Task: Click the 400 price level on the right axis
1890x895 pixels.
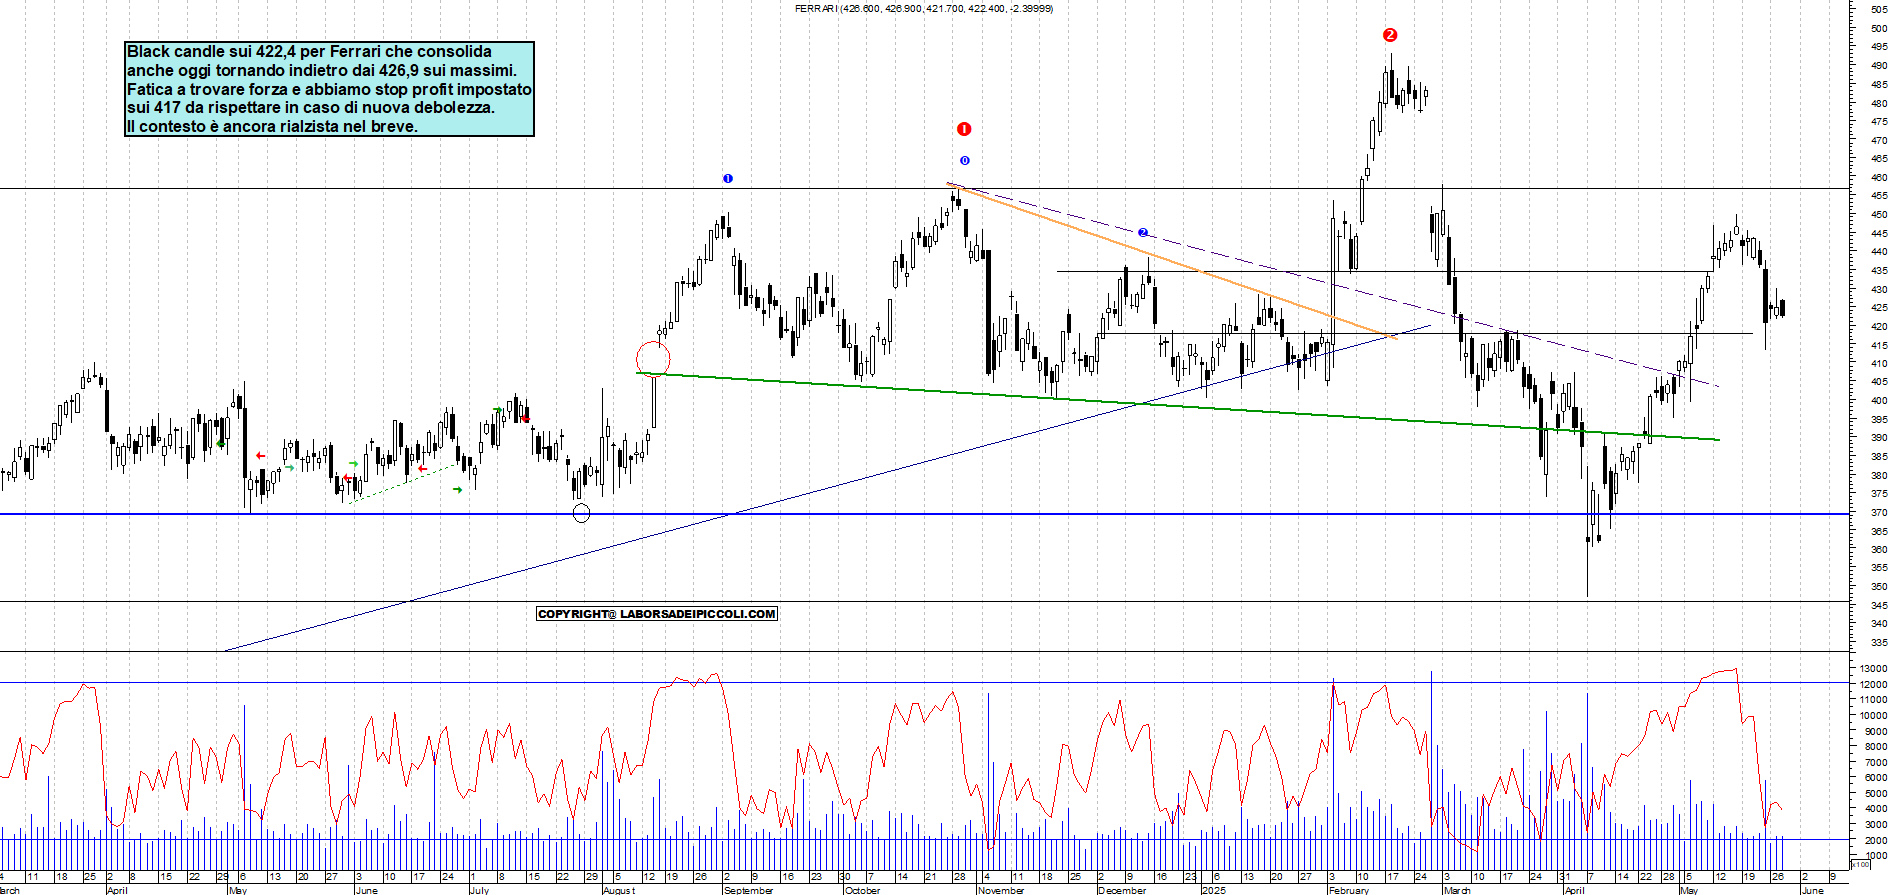Action: pos(1879,400)
